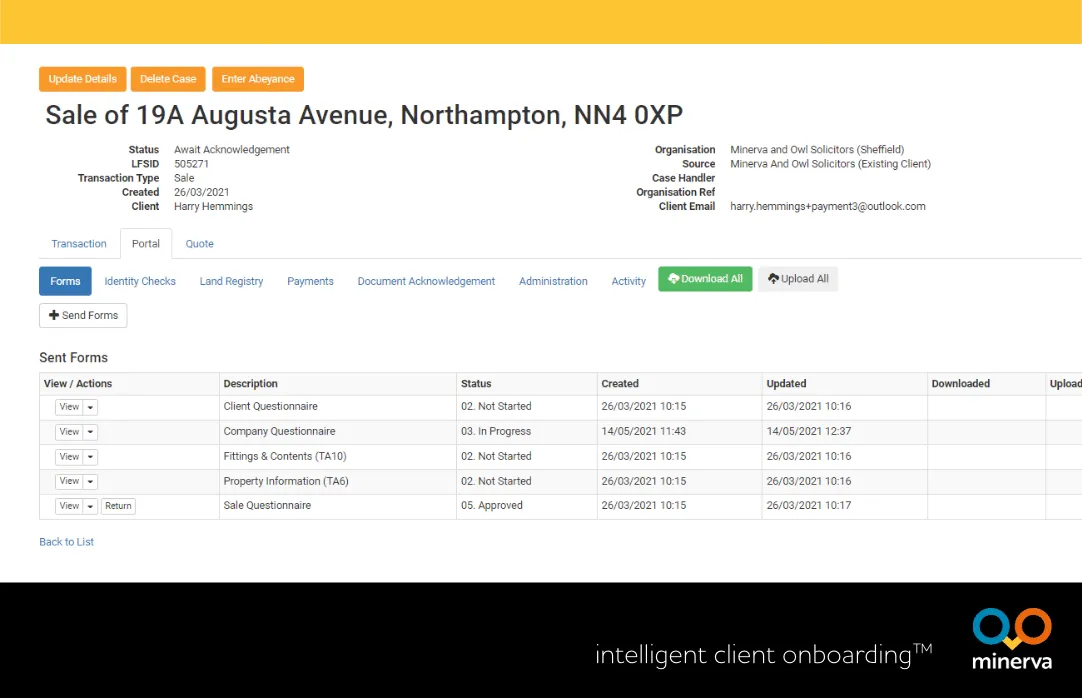Switch to Administration sub-tab

[x=553, y=281]
